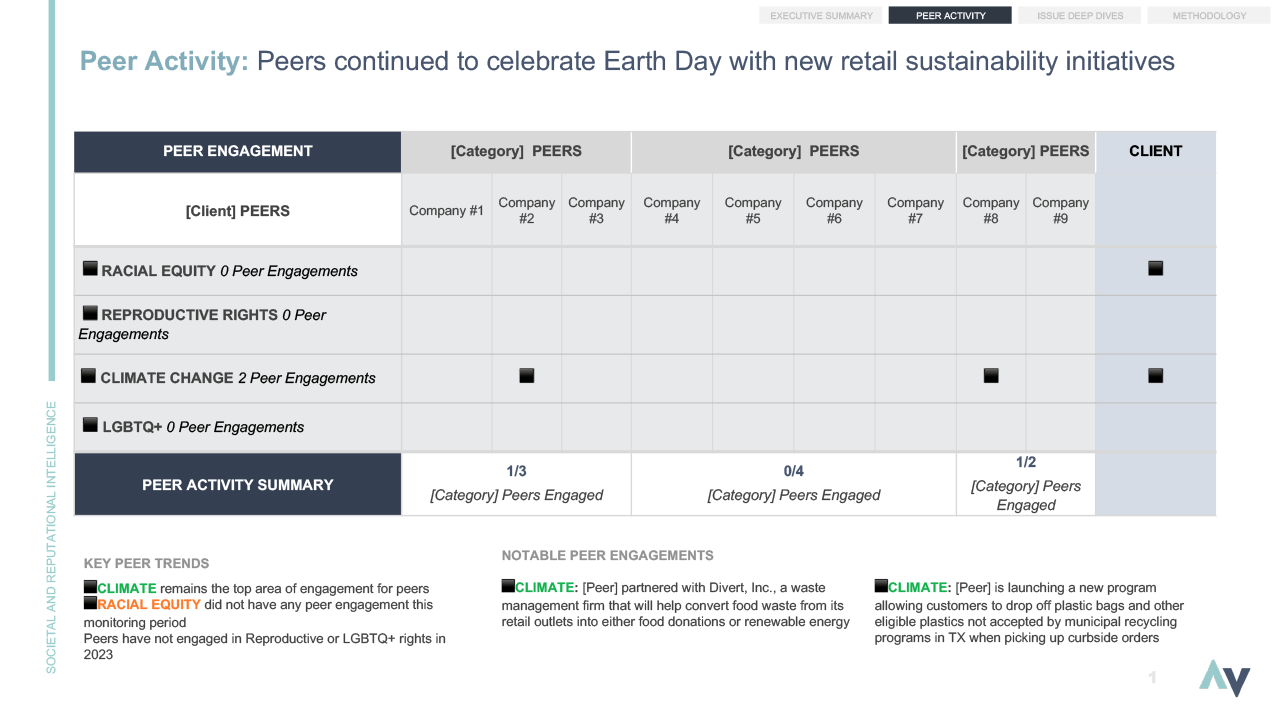Image resolution: width=1280 pixels, height=720 pixels.
Task: Click the Company #3 column header
Action: coord(596,210)
